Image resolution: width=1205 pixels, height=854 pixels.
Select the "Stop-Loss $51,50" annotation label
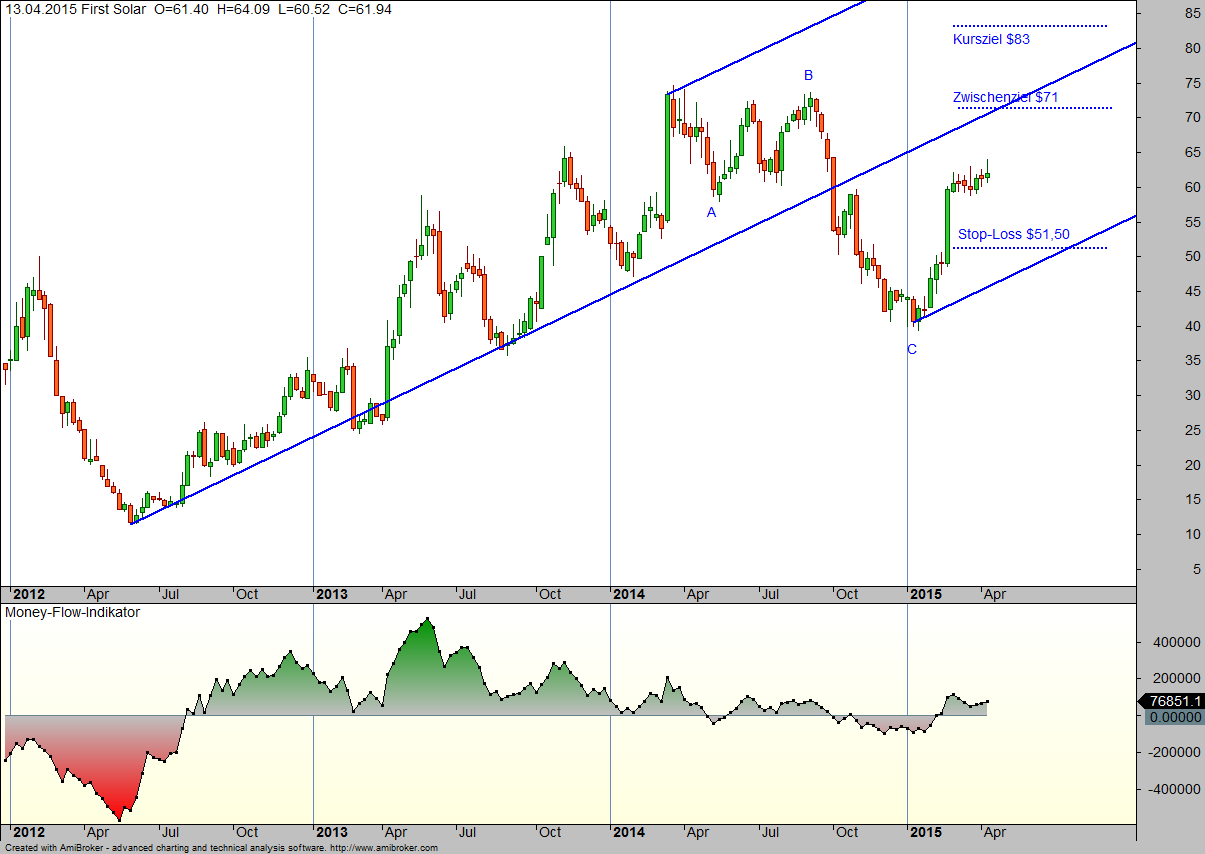coord(1014,235)
